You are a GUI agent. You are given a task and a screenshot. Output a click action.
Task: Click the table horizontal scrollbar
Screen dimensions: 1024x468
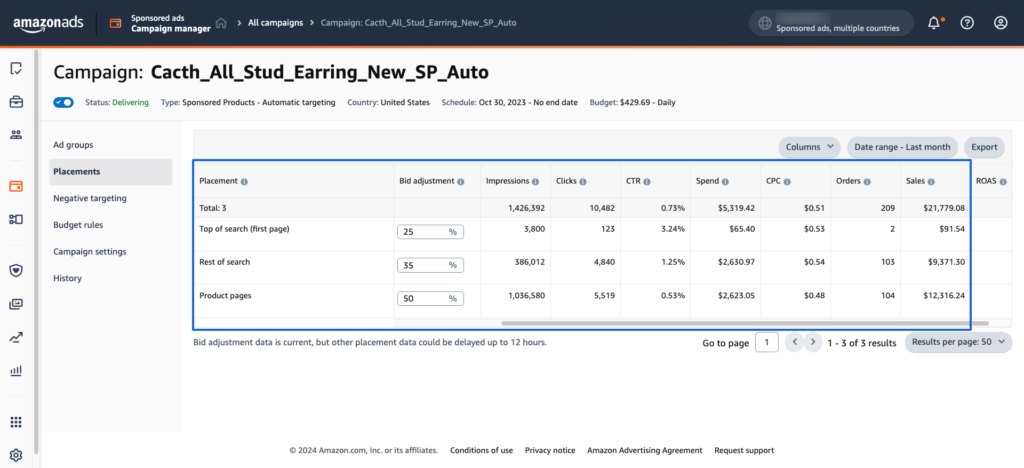click(744, 323)
